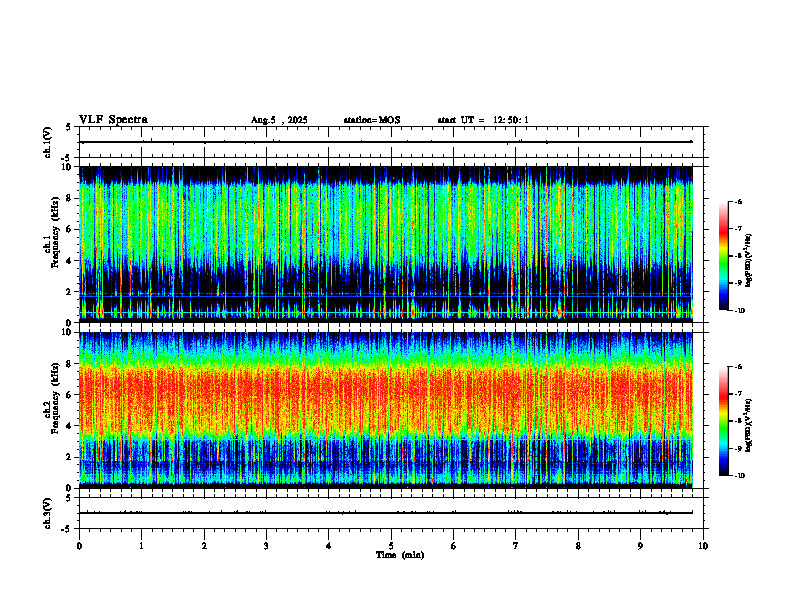Click the "4" kHz tick of ch.2 spectrogram
792x612 pixels.
(69, 426)
